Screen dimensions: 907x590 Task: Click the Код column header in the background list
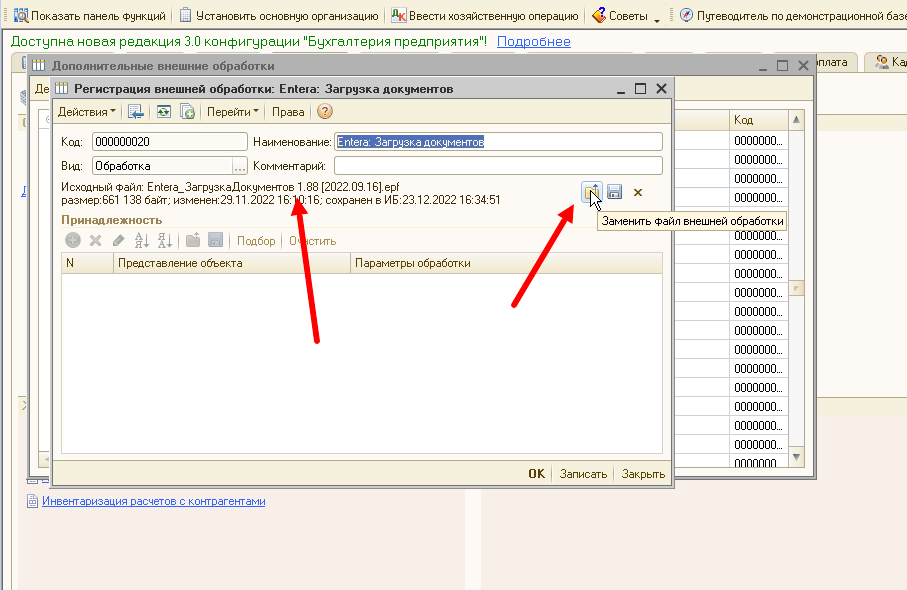[x=758, y=120]
